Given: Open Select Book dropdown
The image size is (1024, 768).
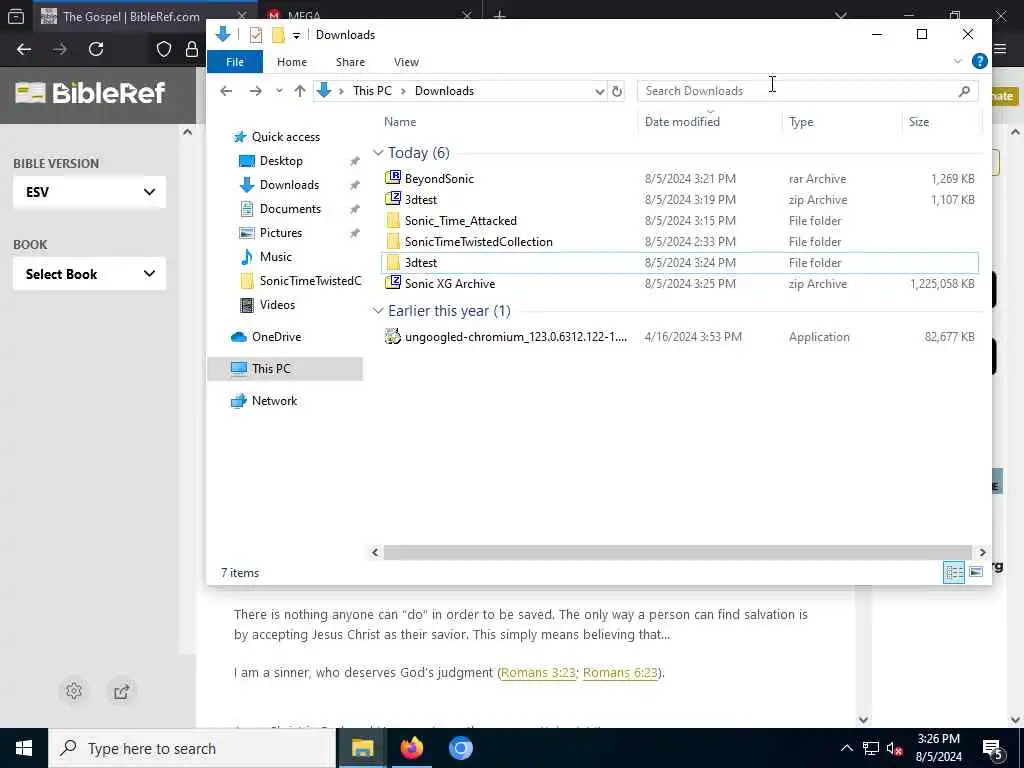Looking at the screenshot, I should (89, 274).
